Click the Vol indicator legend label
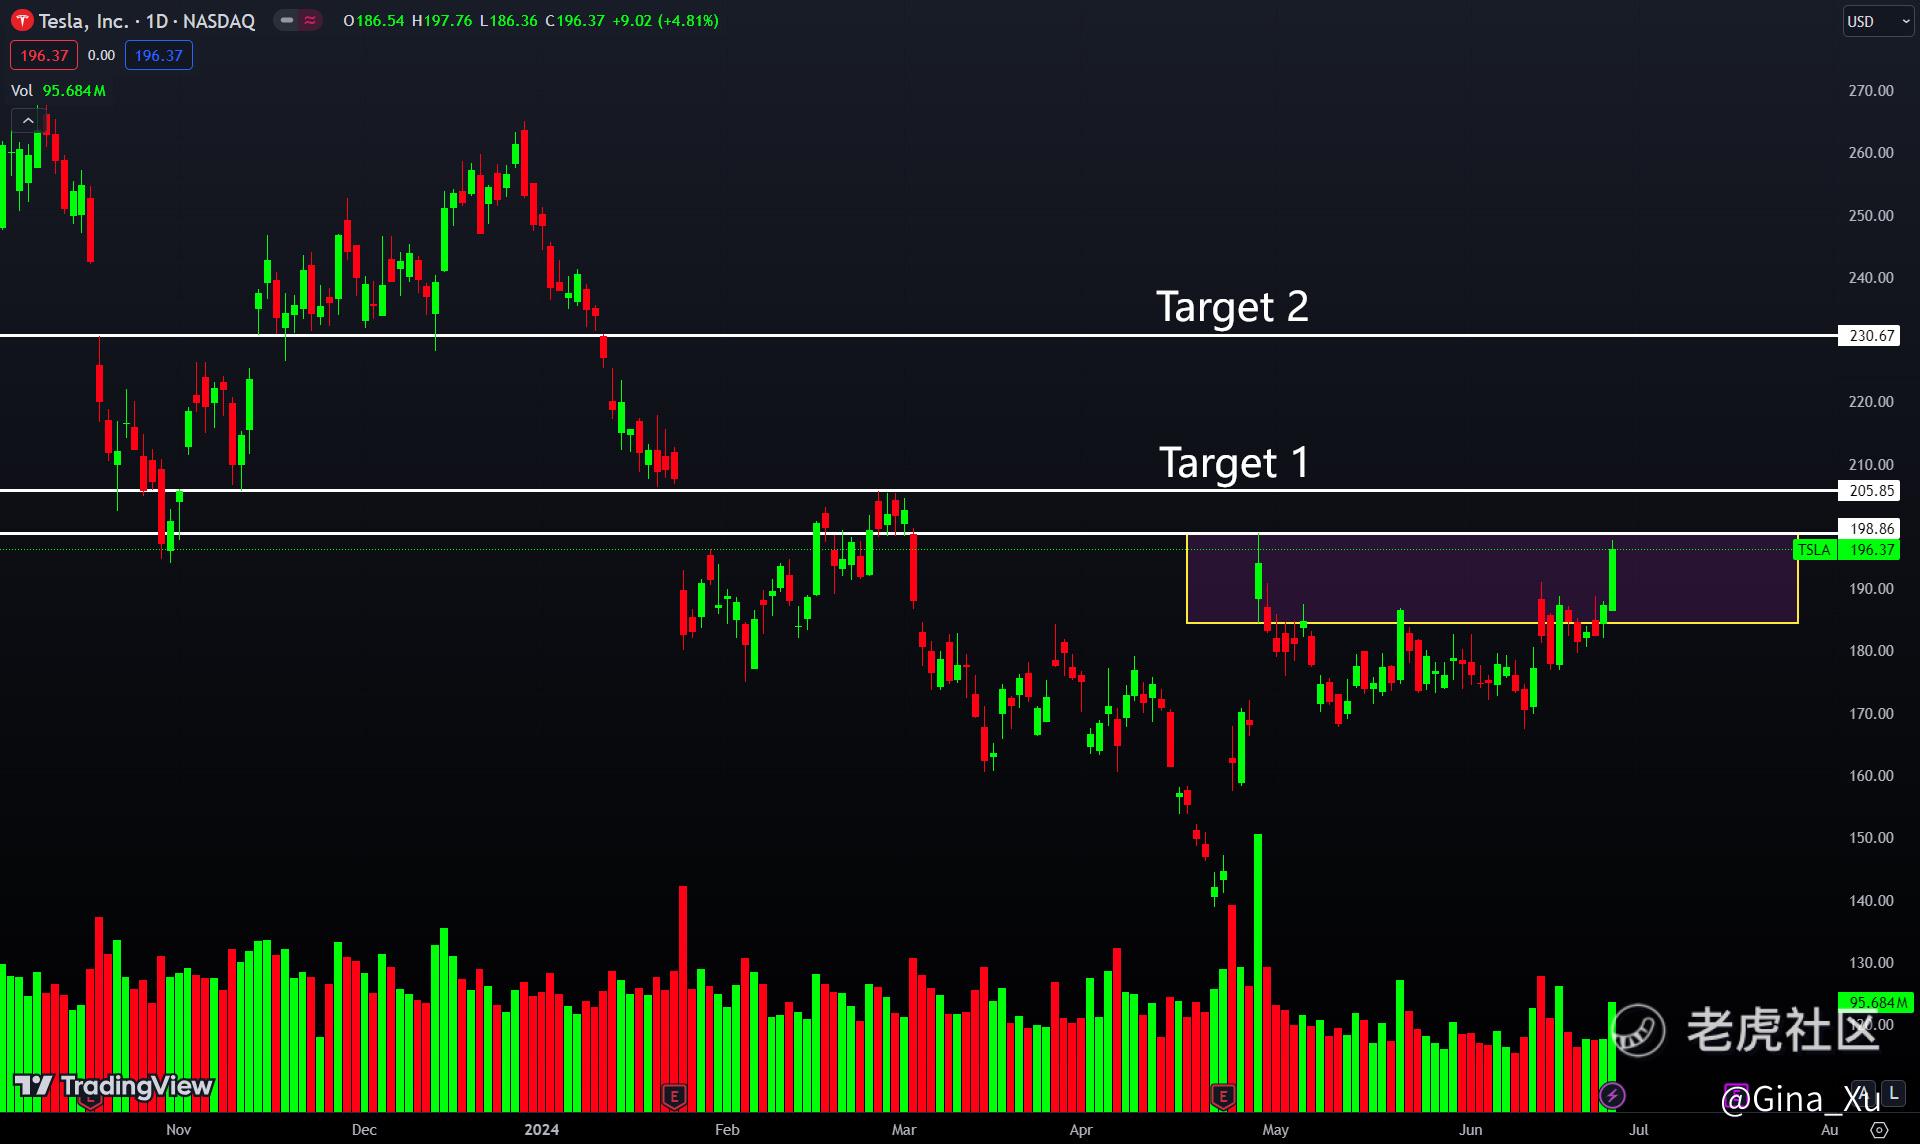The height and width of the screenshot is (1144, 1920). tap(22, 90)
